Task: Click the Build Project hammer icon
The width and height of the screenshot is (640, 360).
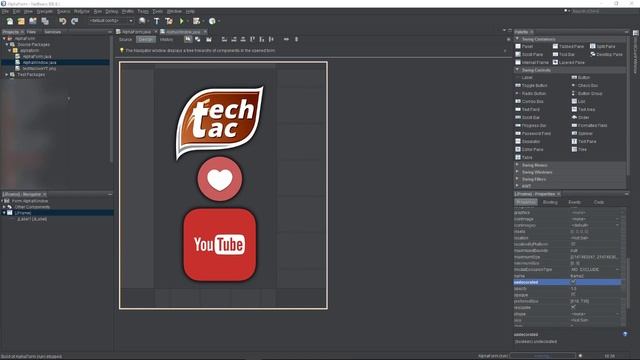Action: pos(157,21)
